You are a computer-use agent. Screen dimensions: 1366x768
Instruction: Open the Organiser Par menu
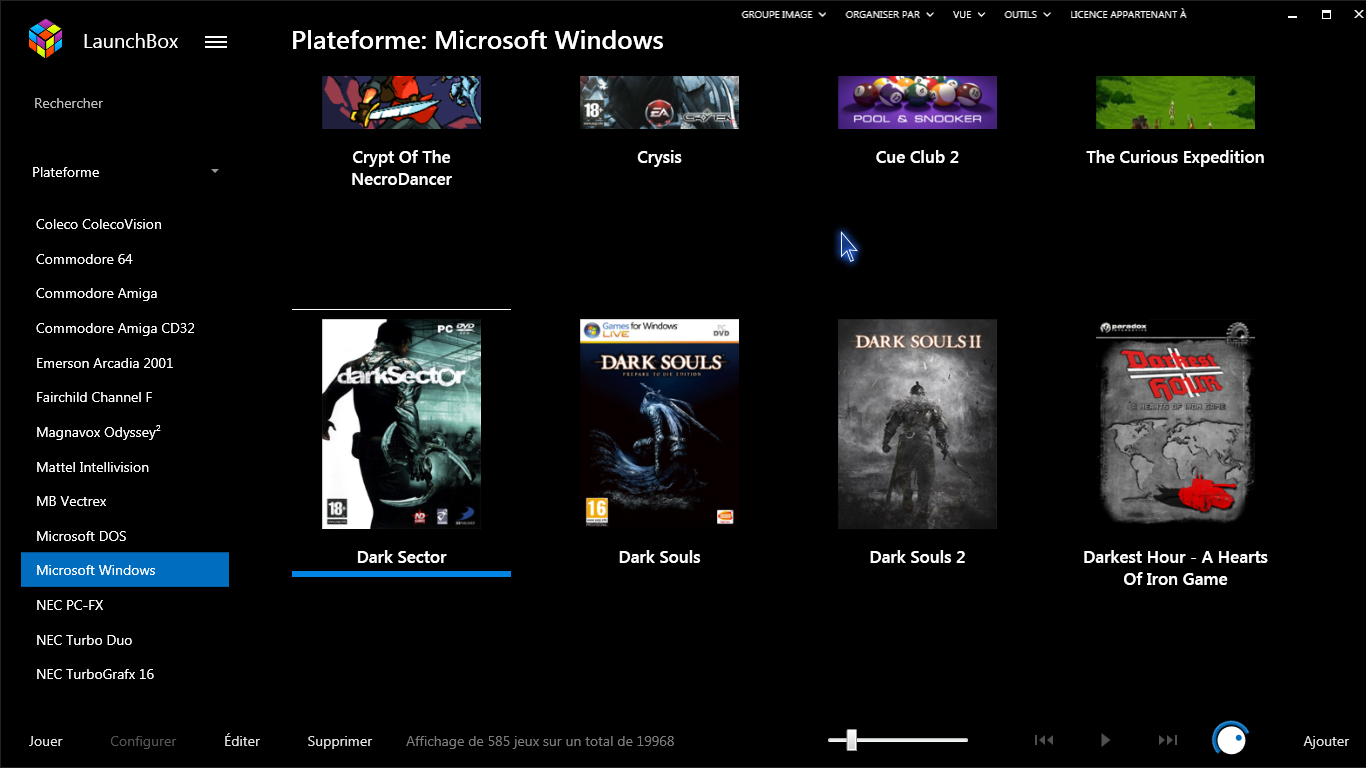[x=890, y=15]
